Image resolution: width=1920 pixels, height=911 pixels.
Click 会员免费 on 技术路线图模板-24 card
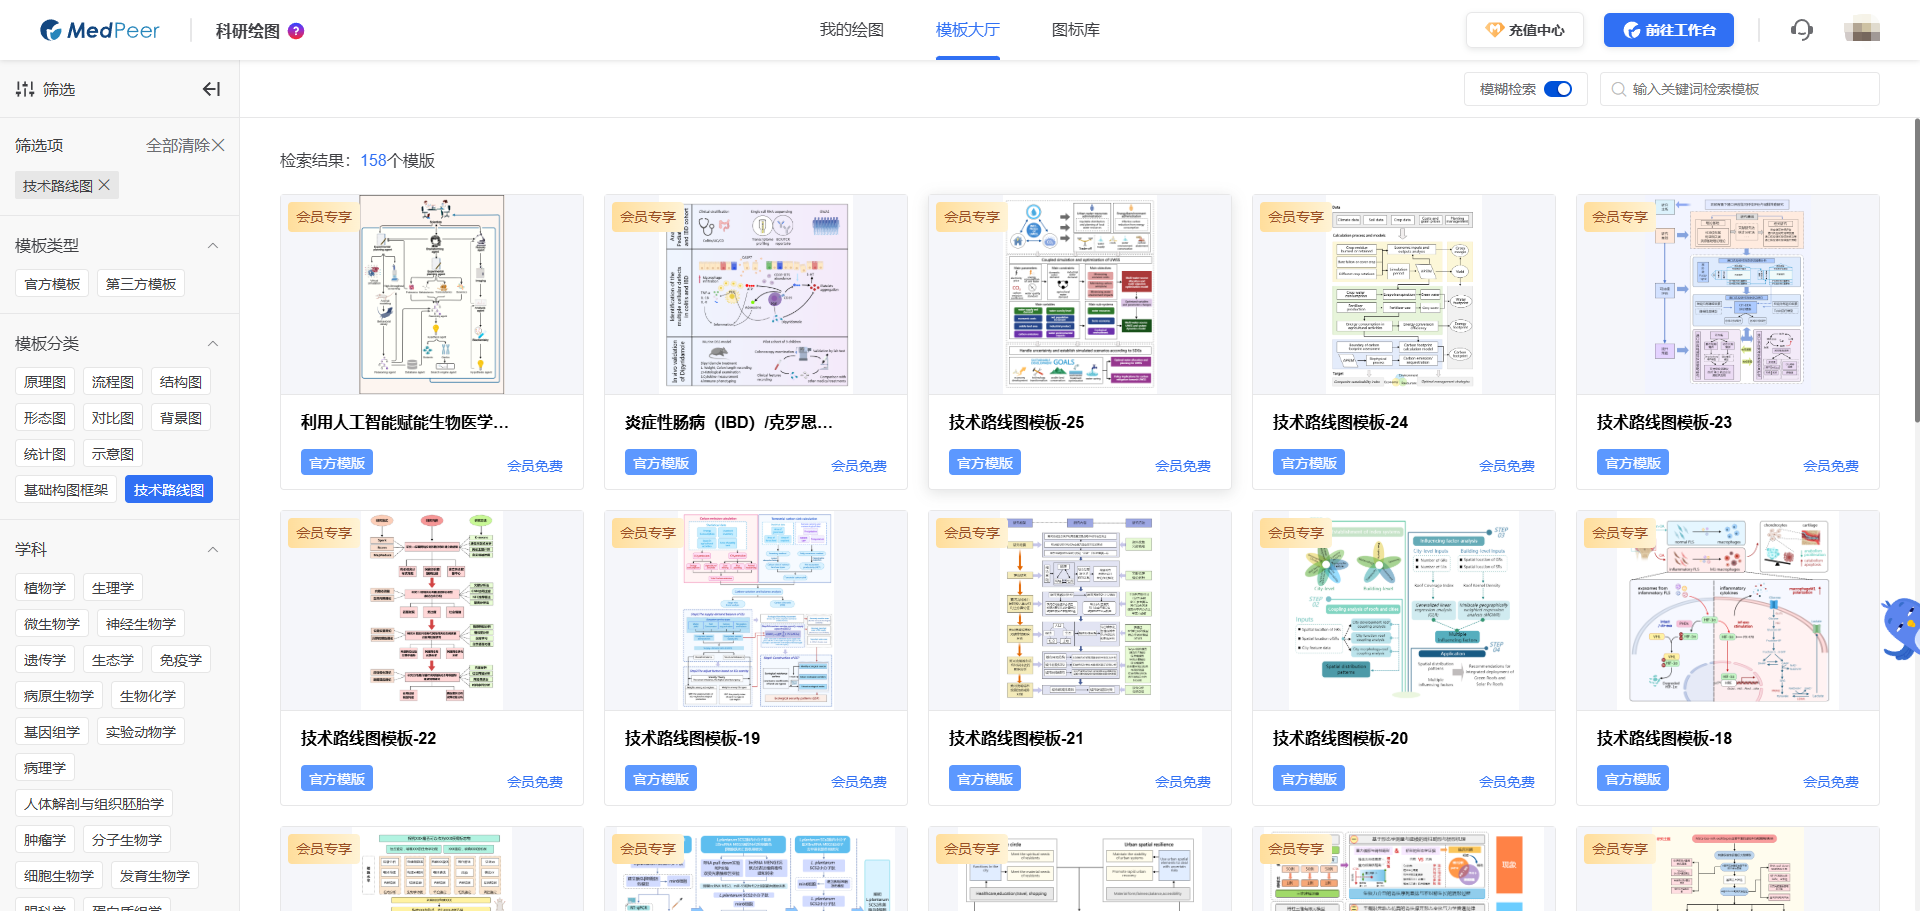[x=1507, y=466]
